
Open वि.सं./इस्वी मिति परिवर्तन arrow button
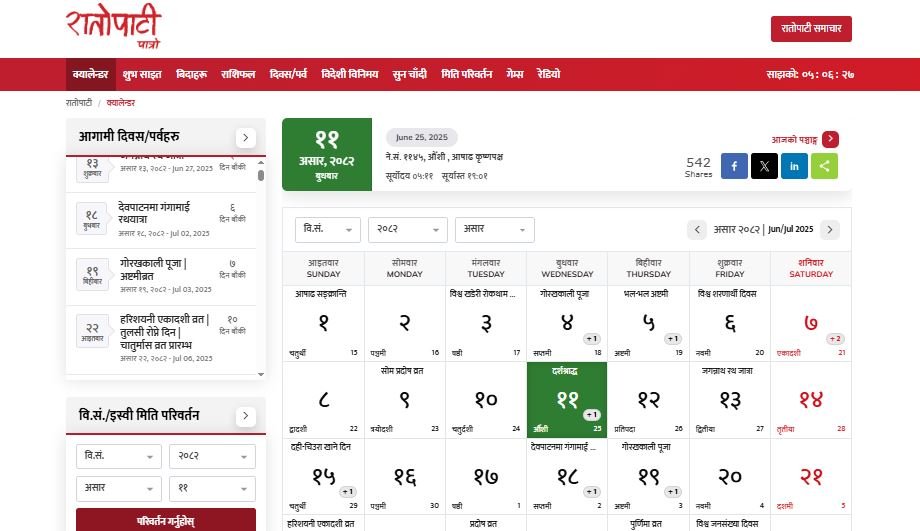point(245,416)
